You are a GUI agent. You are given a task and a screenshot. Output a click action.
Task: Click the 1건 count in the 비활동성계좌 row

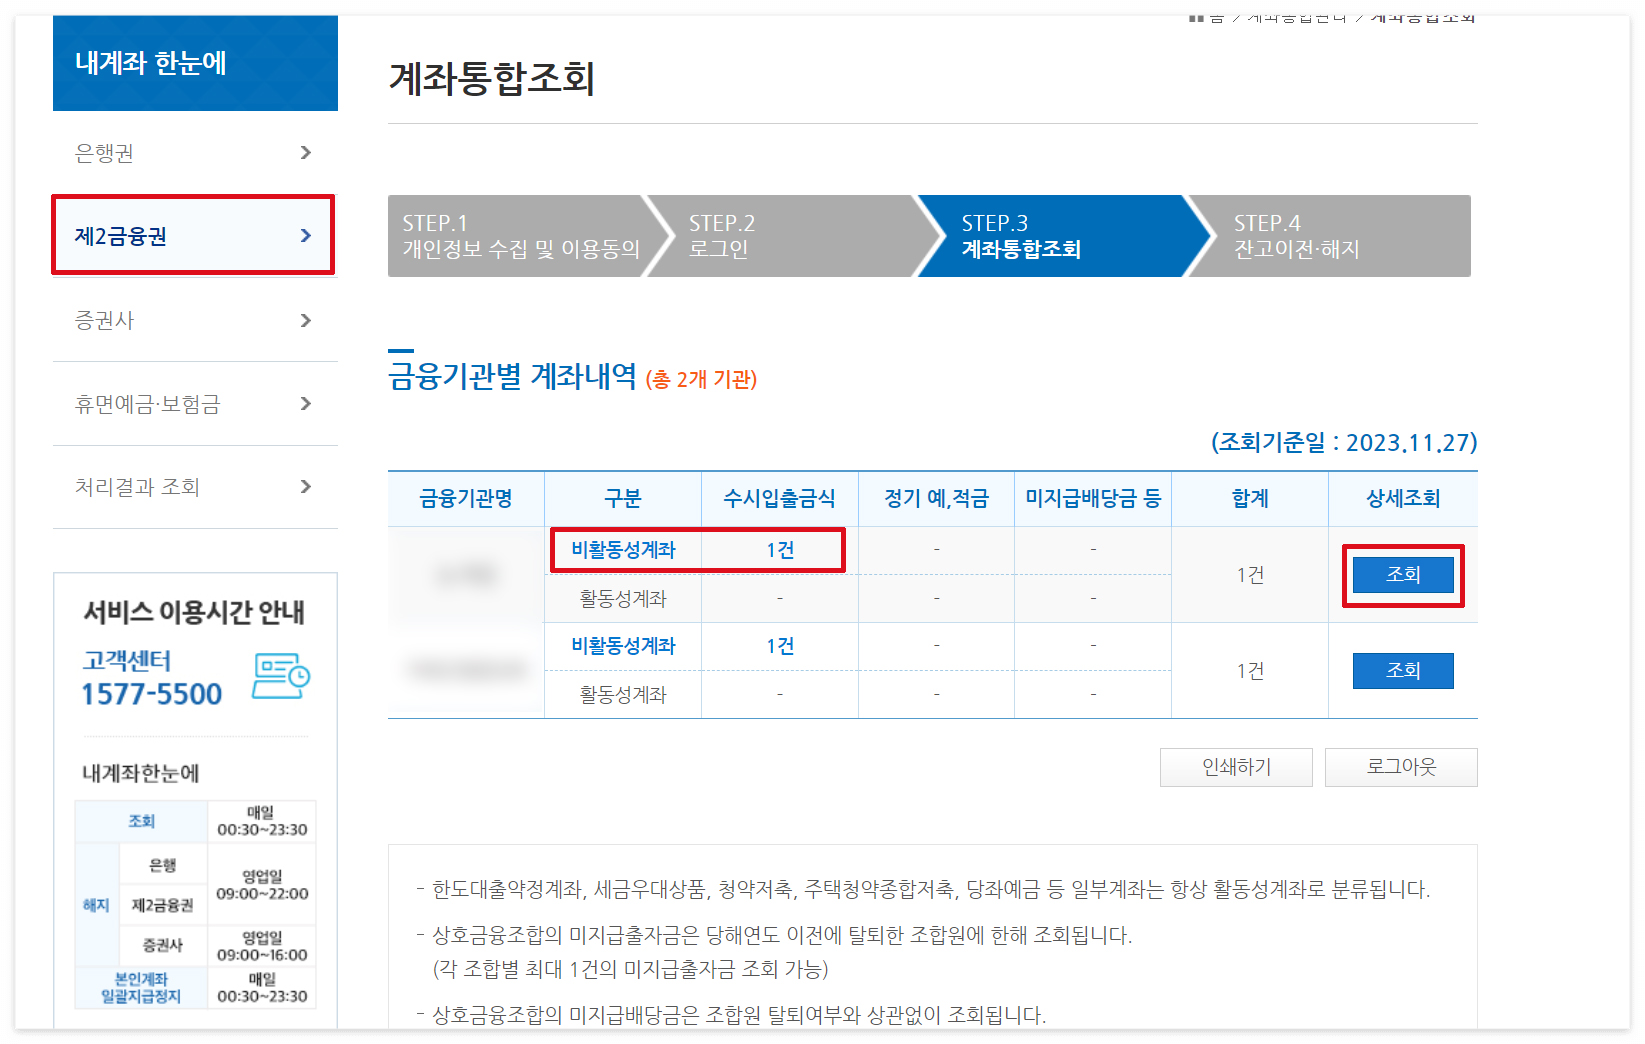coord(779,549)
